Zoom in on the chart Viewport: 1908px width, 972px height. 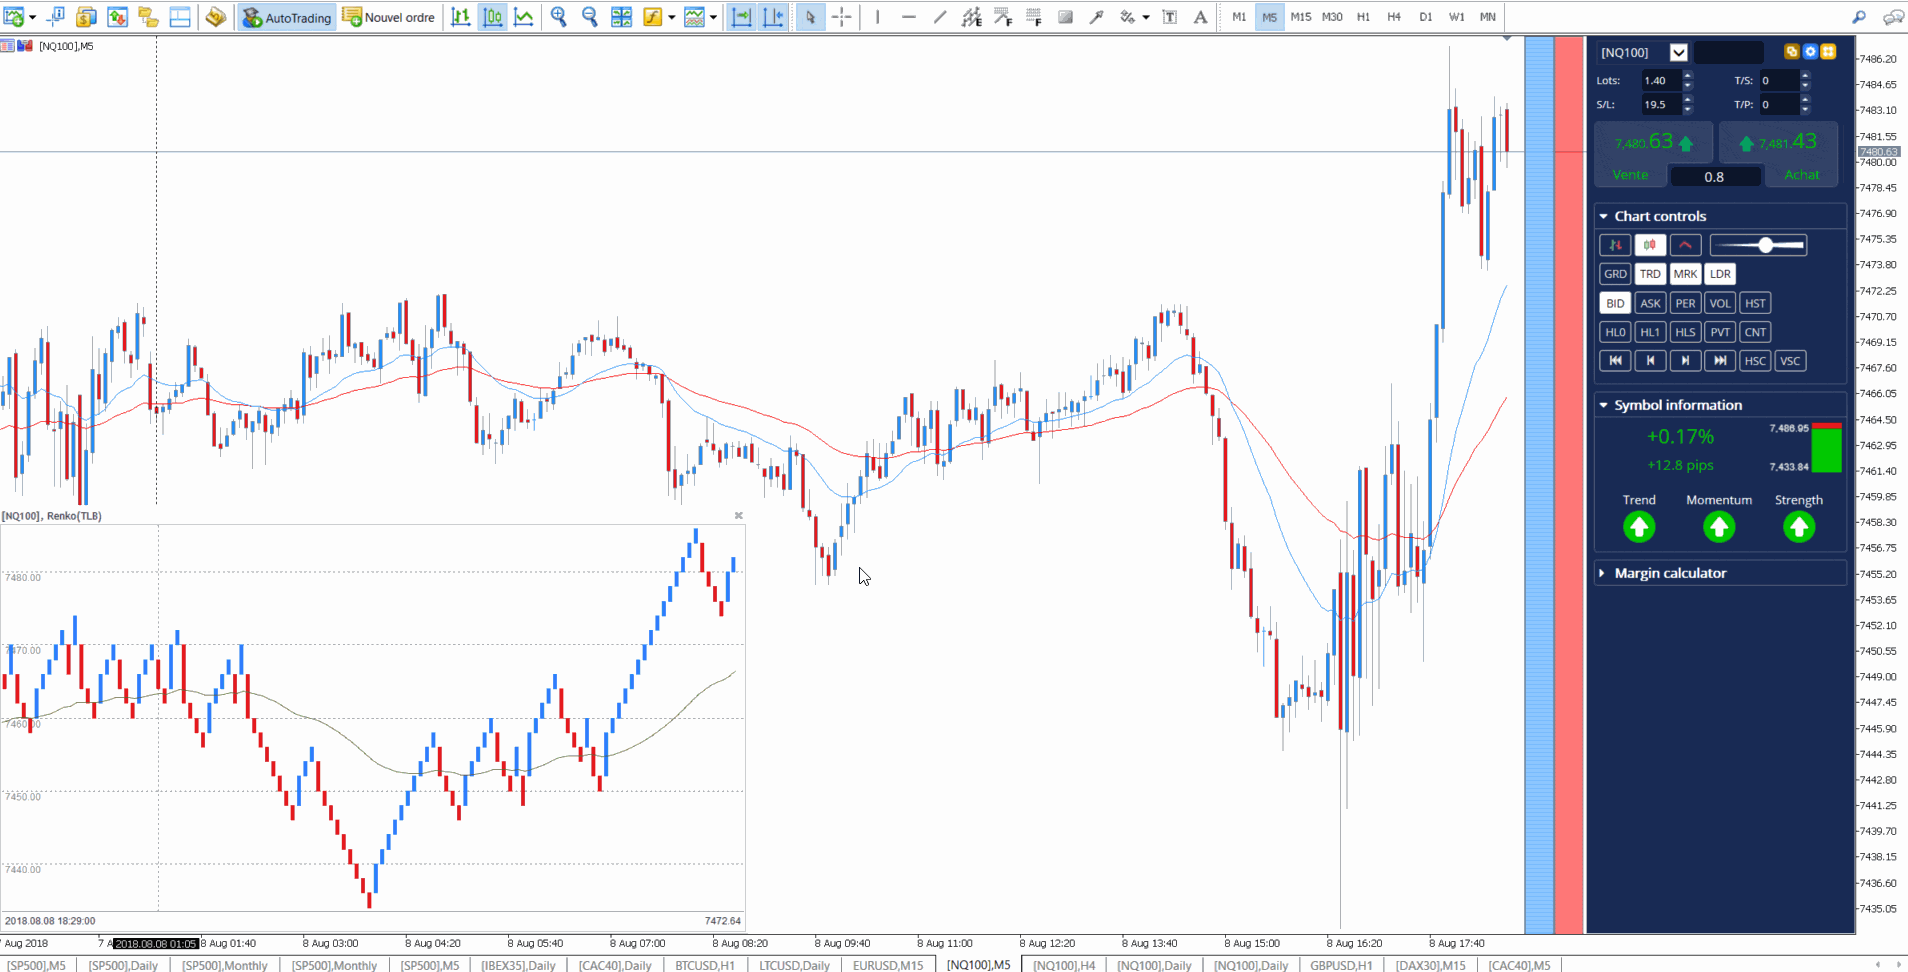pyautogui.click(x=558, y=17)
